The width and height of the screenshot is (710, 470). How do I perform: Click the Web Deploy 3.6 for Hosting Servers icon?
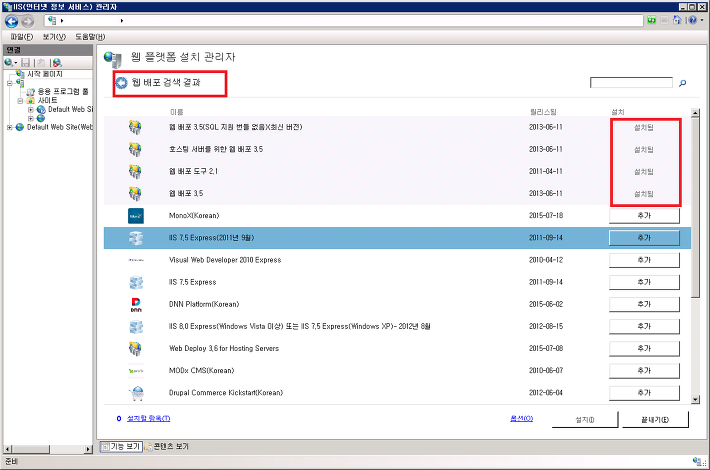click(x=135, y=349)
